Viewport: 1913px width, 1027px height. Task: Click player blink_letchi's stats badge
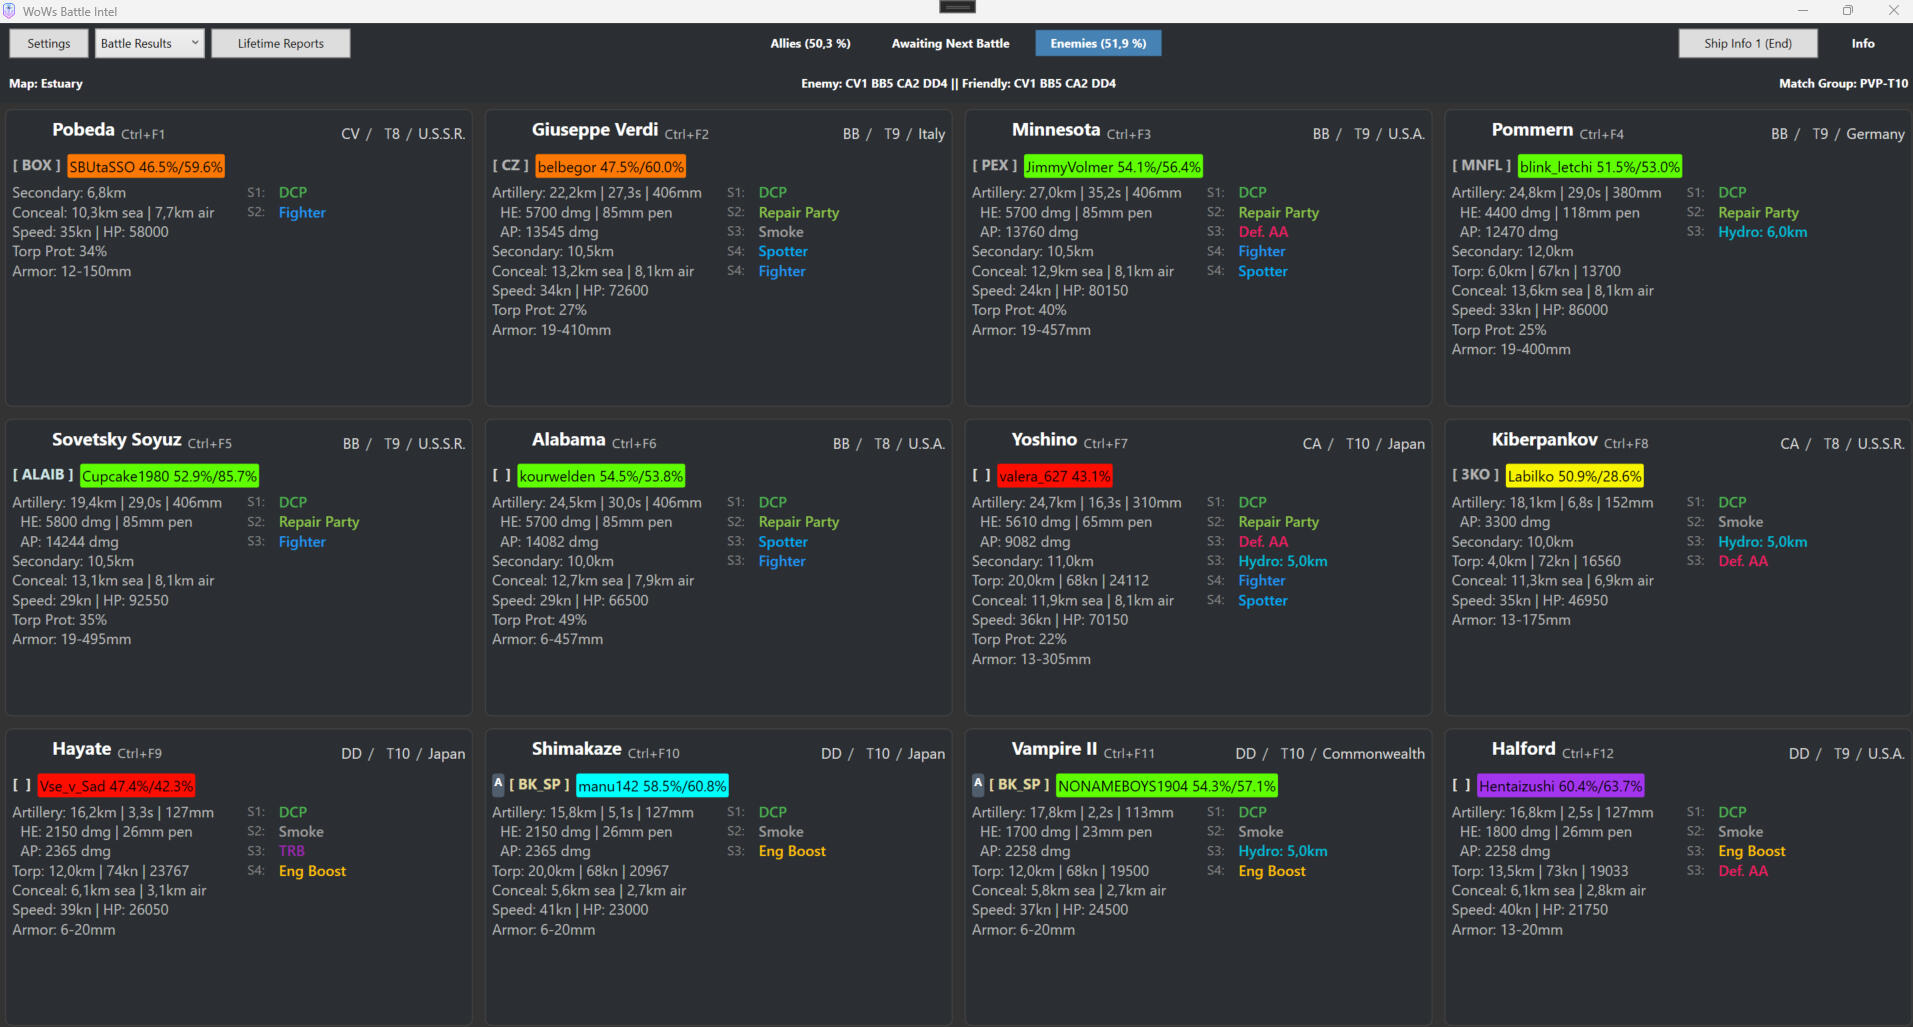(1600, 167)
